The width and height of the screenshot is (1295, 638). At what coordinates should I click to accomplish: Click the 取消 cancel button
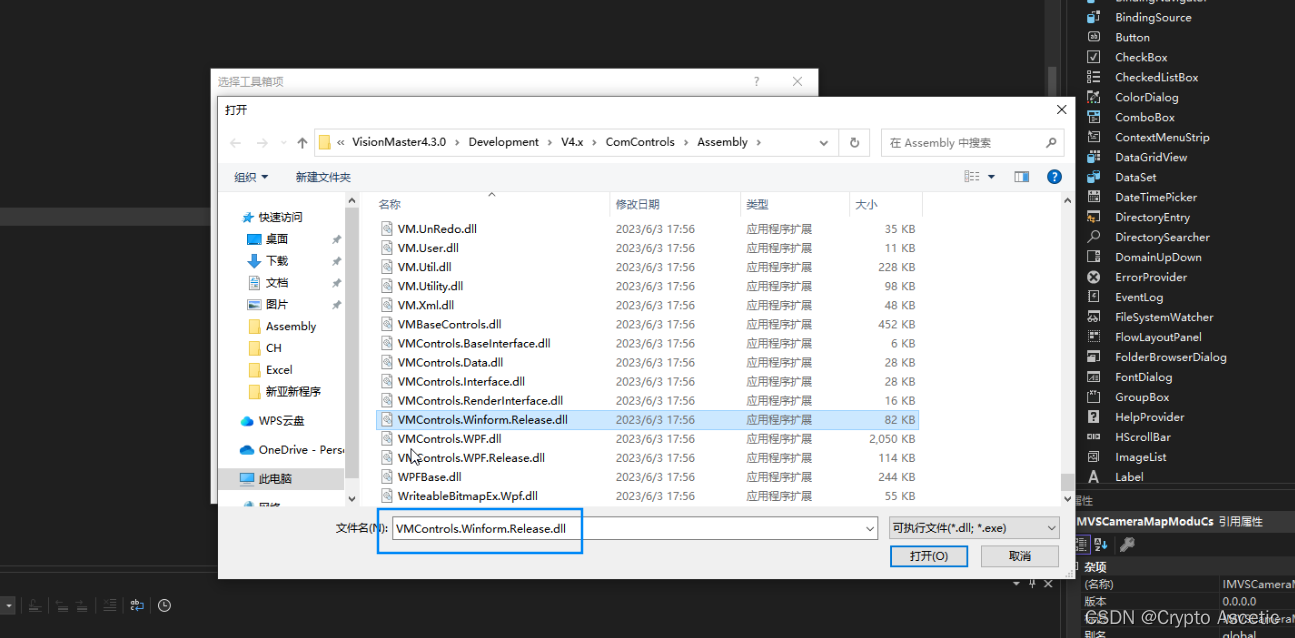point(1020,556)
